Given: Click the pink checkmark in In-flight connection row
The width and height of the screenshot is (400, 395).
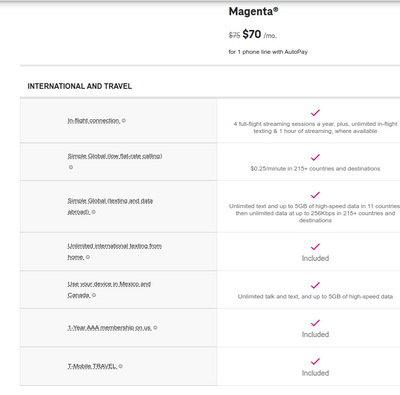Looking at the screenshot, I should (x=315, y=113).
